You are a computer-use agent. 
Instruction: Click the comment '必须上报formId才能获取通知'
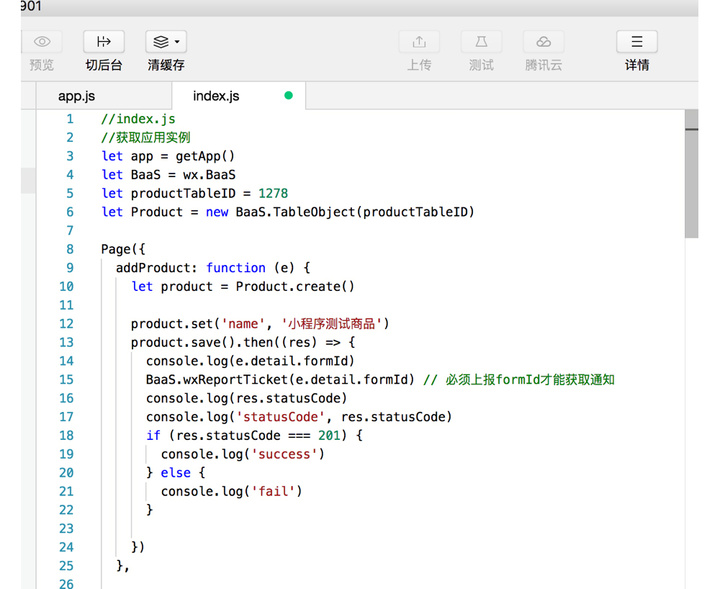pyautogui.click(x=530, y=380)
